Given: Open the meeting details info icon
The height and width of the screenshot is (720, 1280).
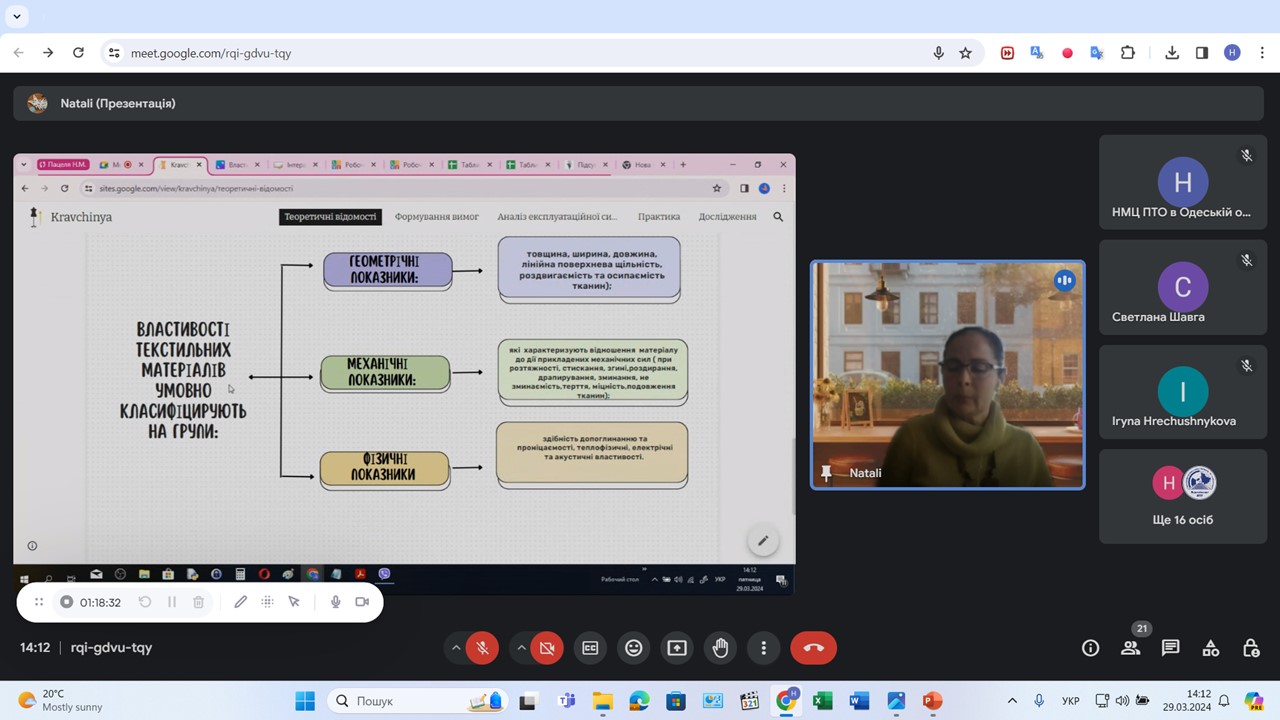Looking at the screenshot, I should (1090, 648).
